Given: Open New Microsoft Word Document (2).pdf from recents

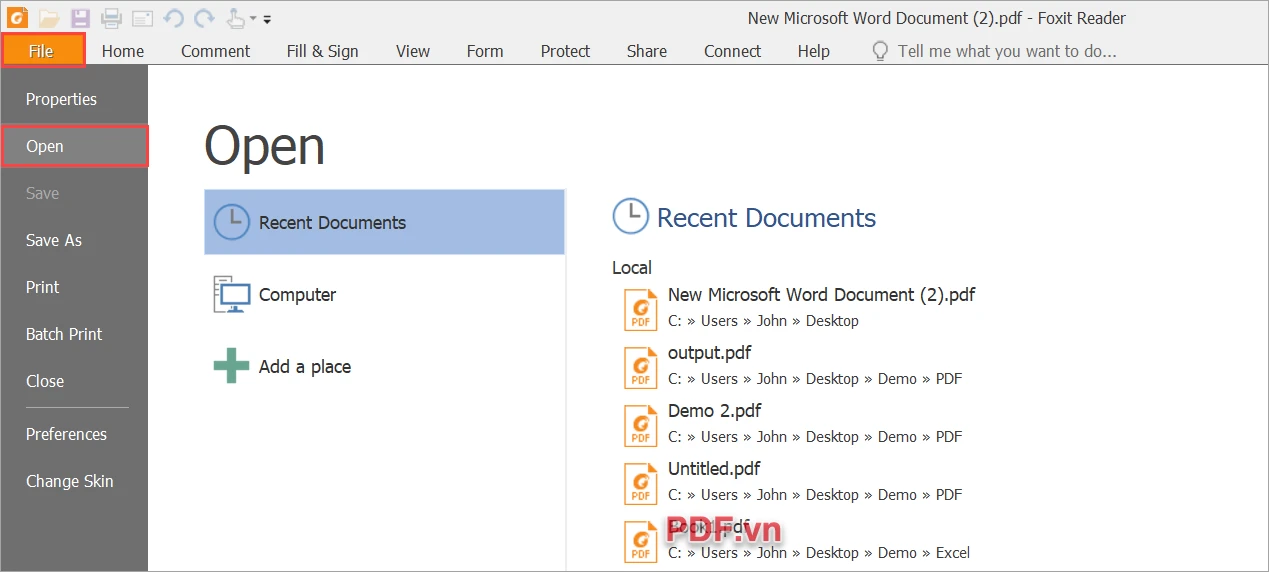Looking at the screenshot, I should [821, 294].
